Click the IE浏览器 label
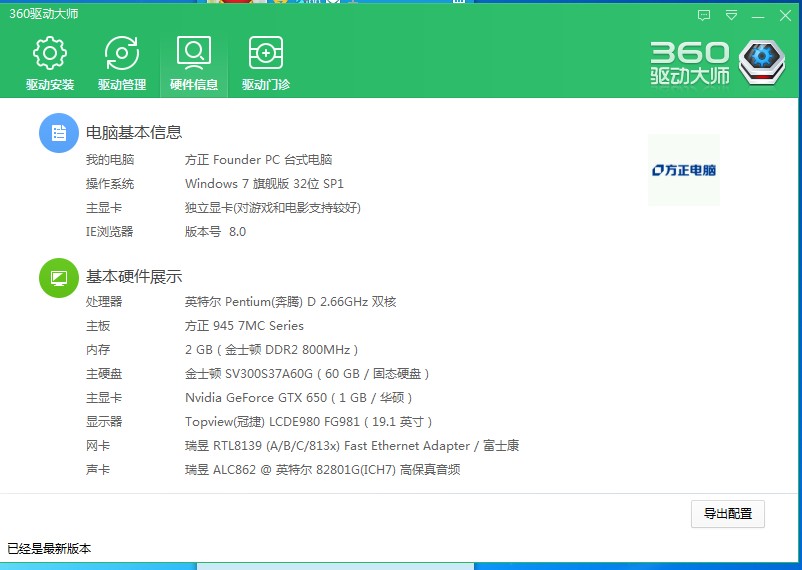802x570 pixels. pos(109,232)
